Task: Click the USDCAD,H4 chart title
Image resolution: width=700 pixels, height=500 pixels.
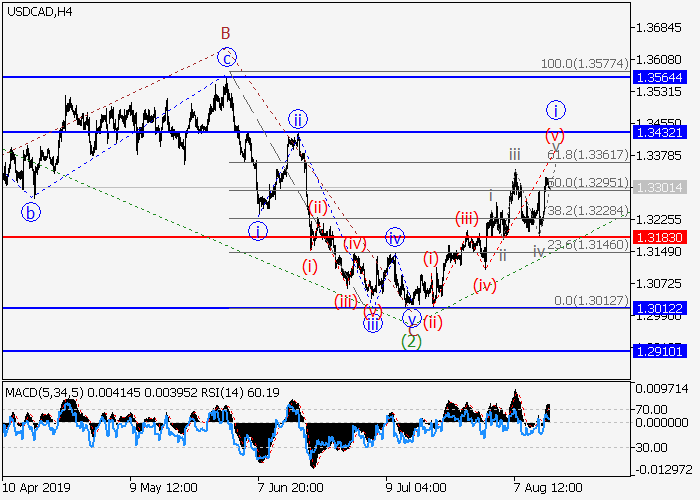Action: click(36, 12)
